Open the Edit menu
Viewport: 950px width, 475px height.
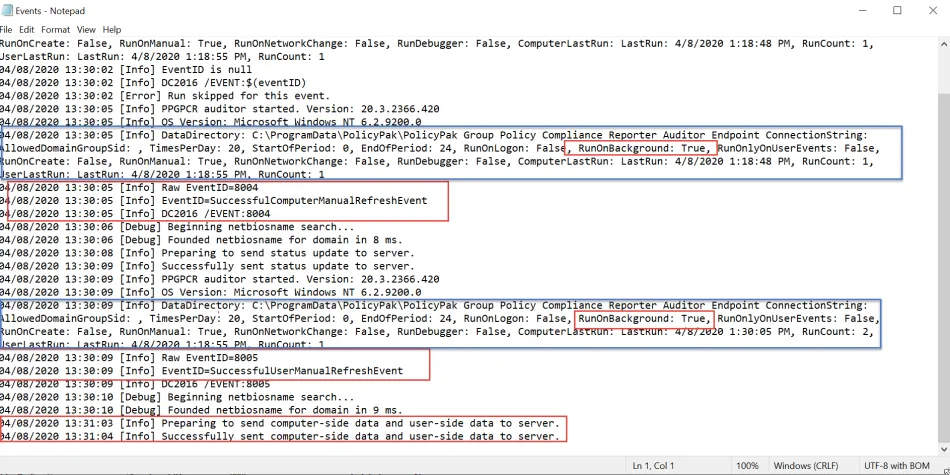click(26, 30)
